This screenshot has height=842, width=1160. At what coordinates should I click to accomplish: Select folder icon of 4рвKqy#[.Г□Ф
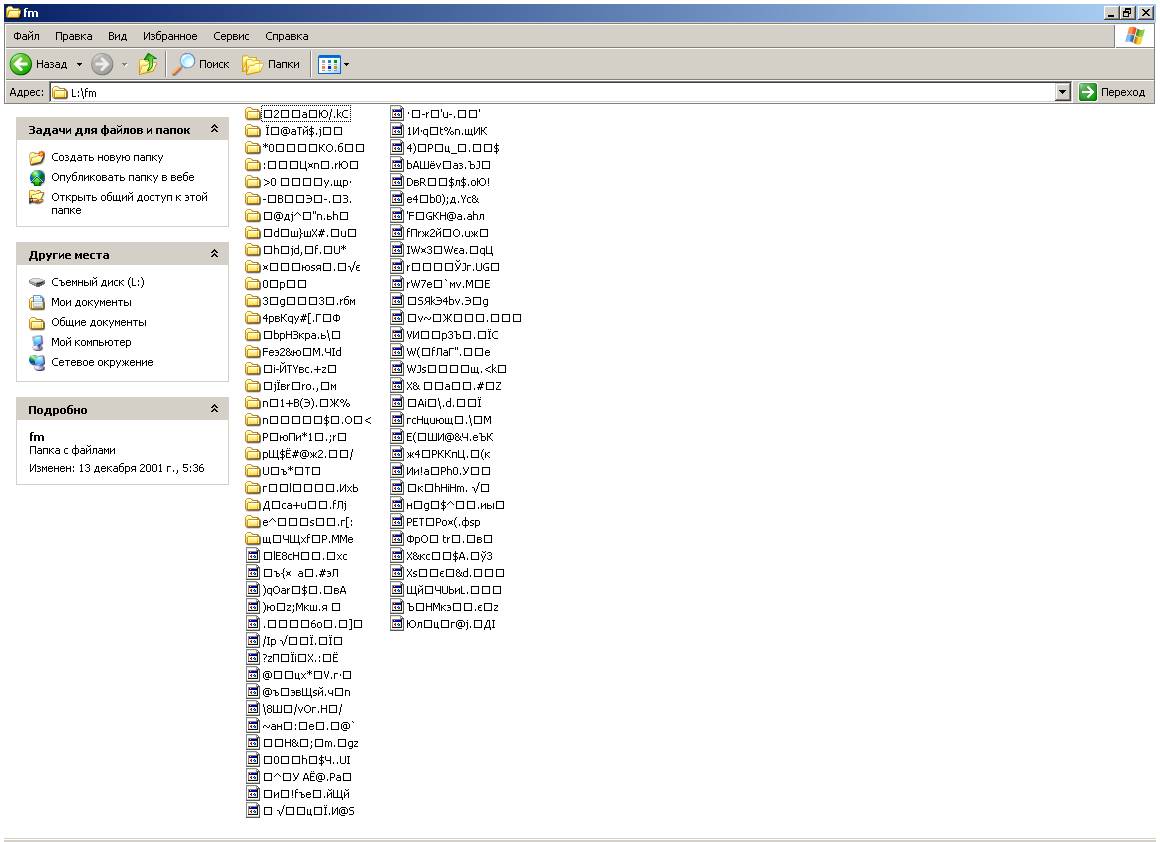(252, 318)
